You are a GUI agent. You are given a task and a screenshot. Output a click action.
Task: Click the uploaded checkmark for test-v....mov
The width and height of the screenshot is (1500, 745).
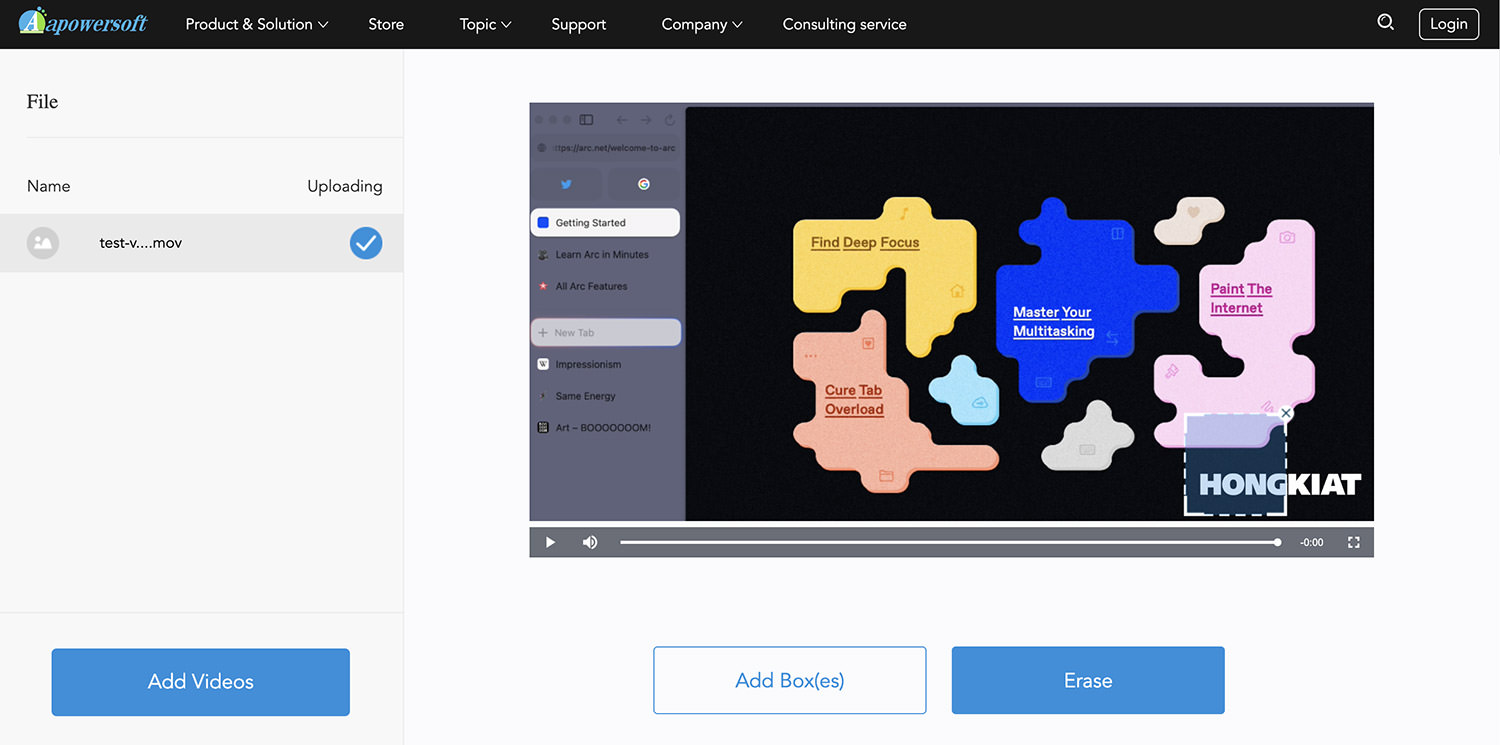pyautogui.click(x=366, y=243)
